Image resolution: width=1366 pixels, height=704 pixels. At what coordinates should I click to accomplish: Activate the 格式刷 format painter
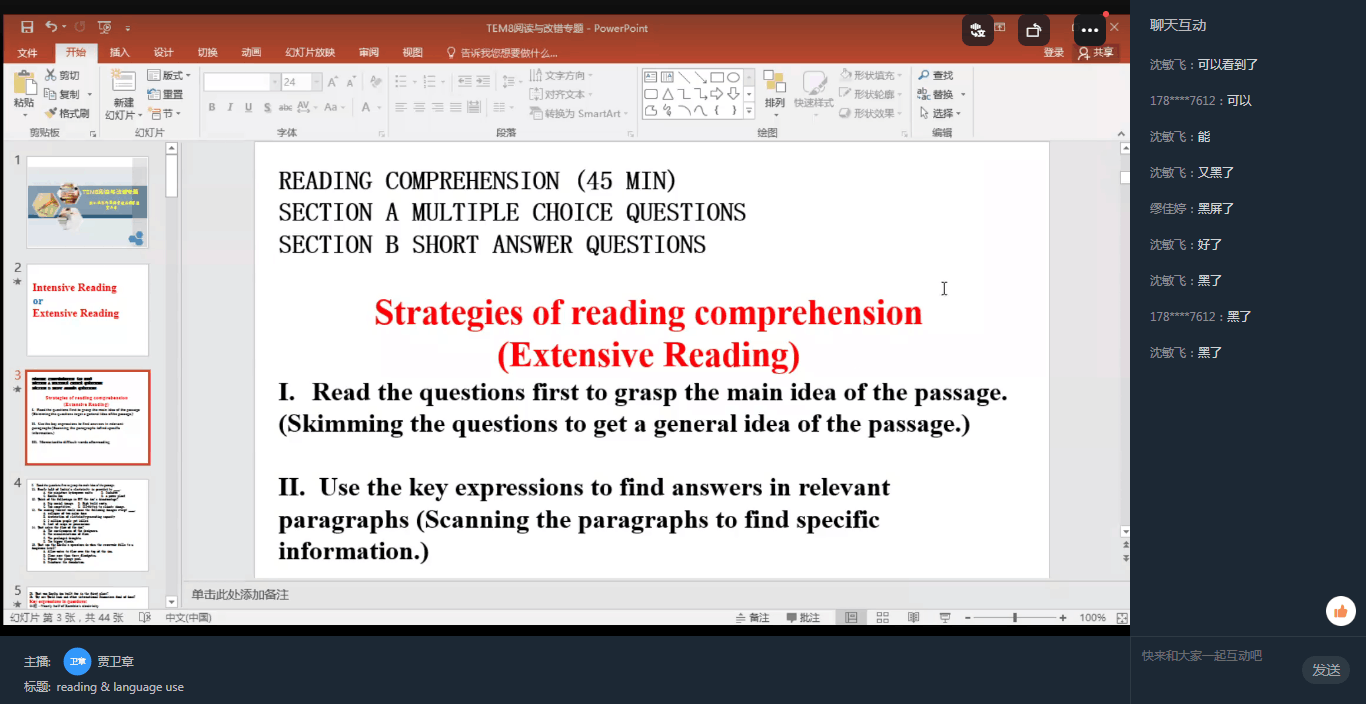click(67, 113)
